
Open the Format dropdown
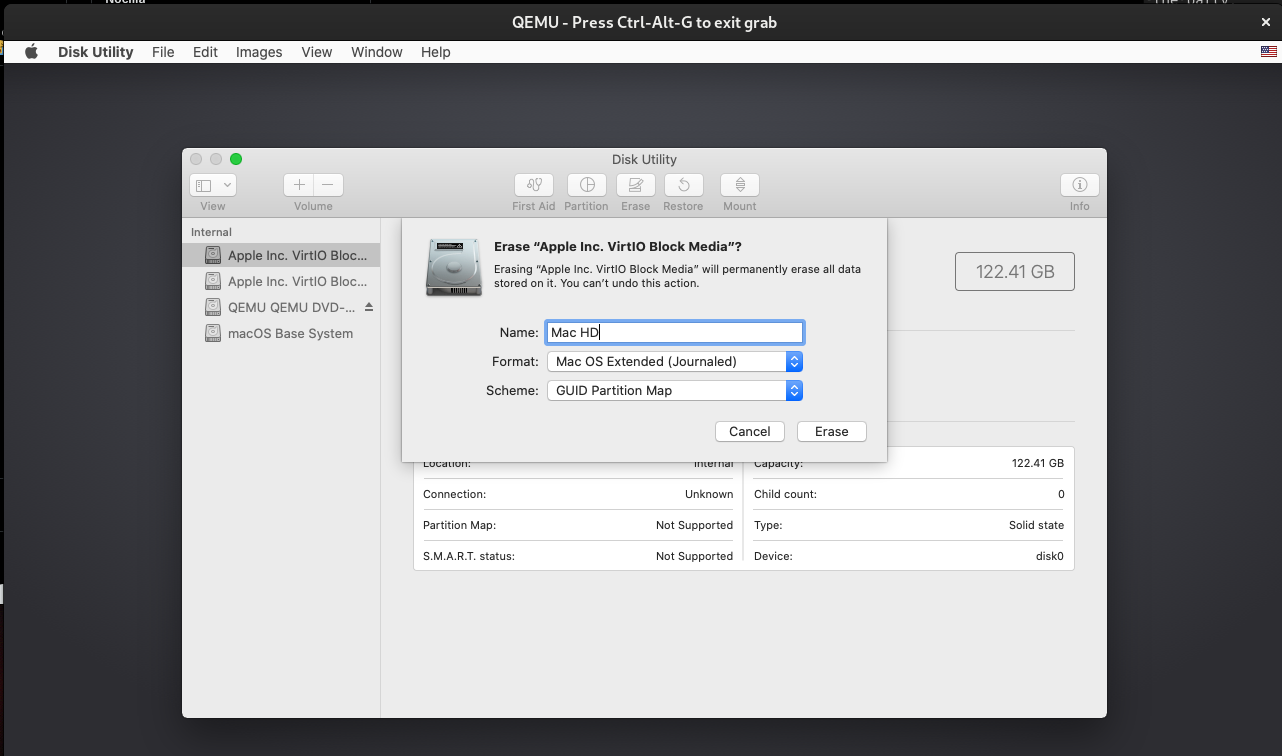675,361
